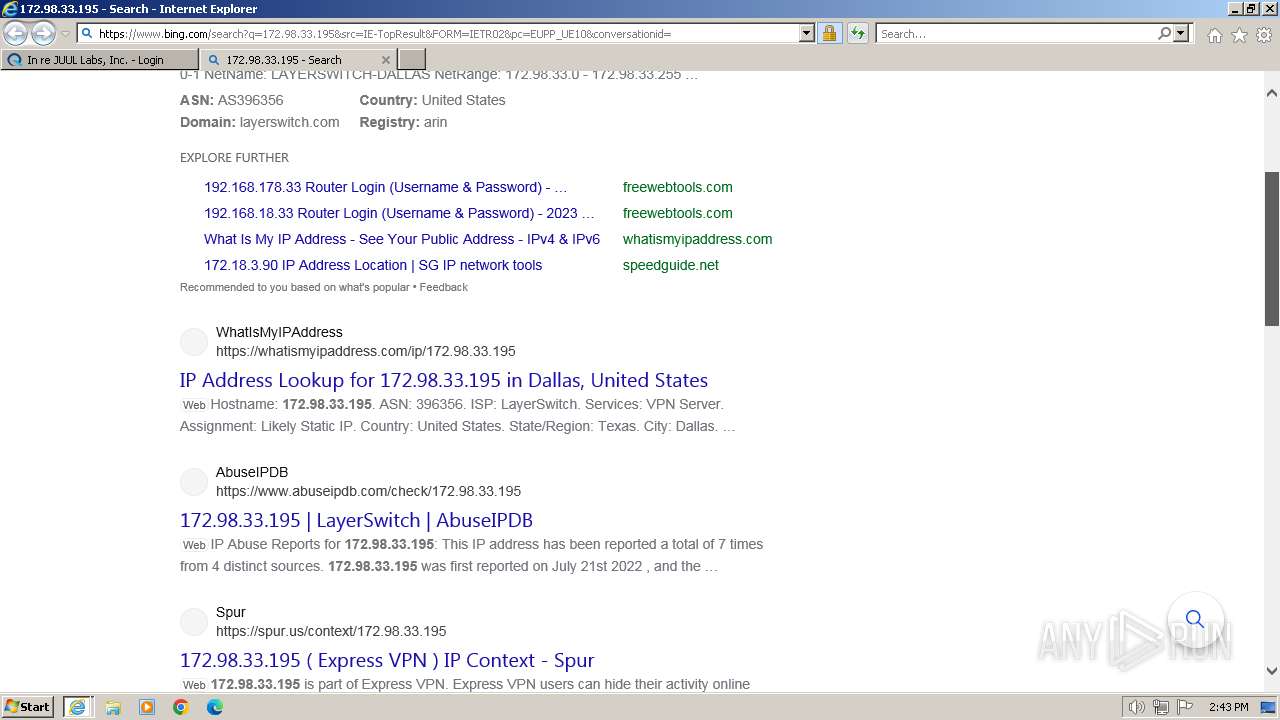Open the 172.98.33.195 LayerSwitch AbuseIPDB result
Screen dimensions: 1280x720
coord(356,520)
